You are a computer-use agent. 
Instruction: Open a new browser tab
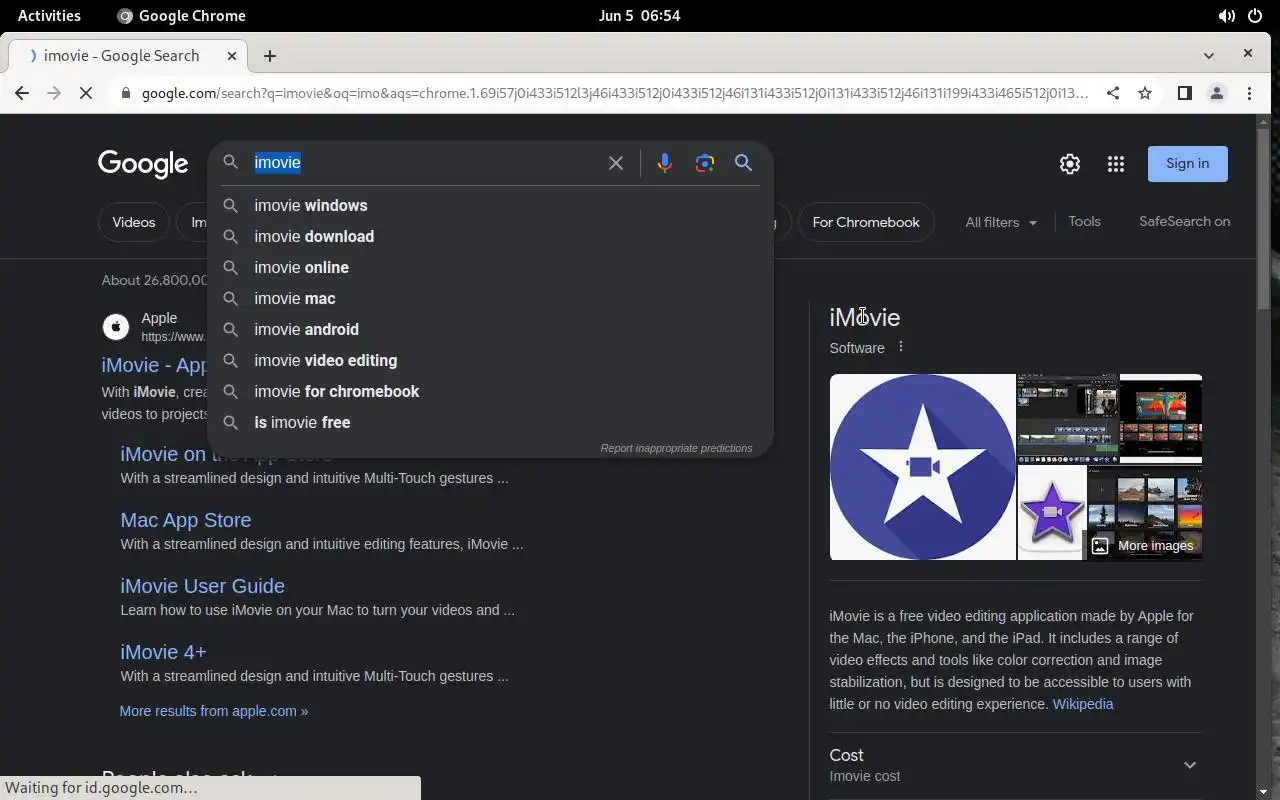(270, 56)
